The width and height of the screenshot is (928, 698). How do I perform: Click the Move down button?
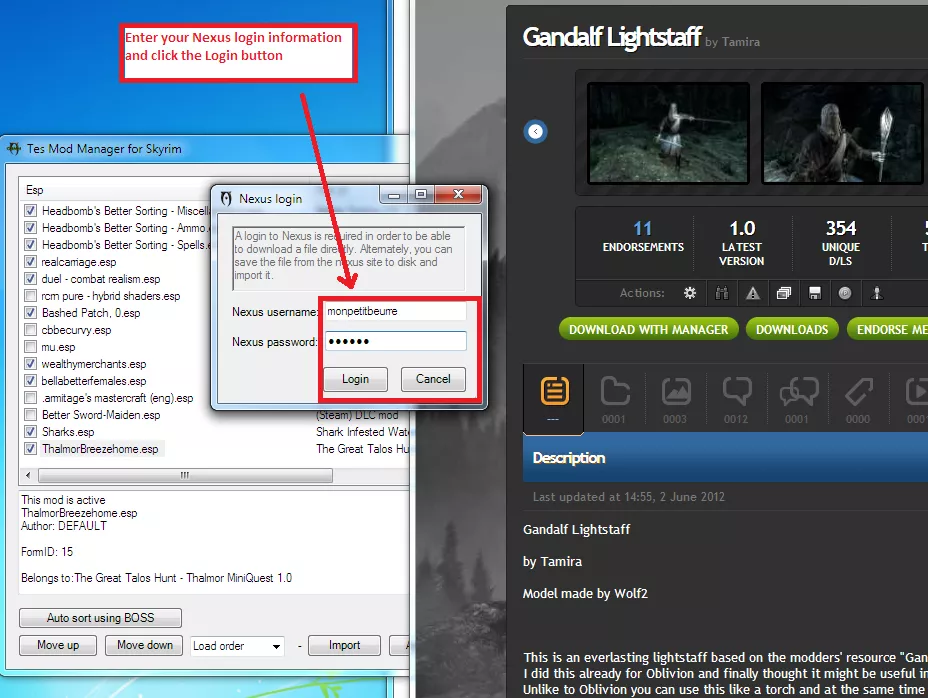[145, 645]
